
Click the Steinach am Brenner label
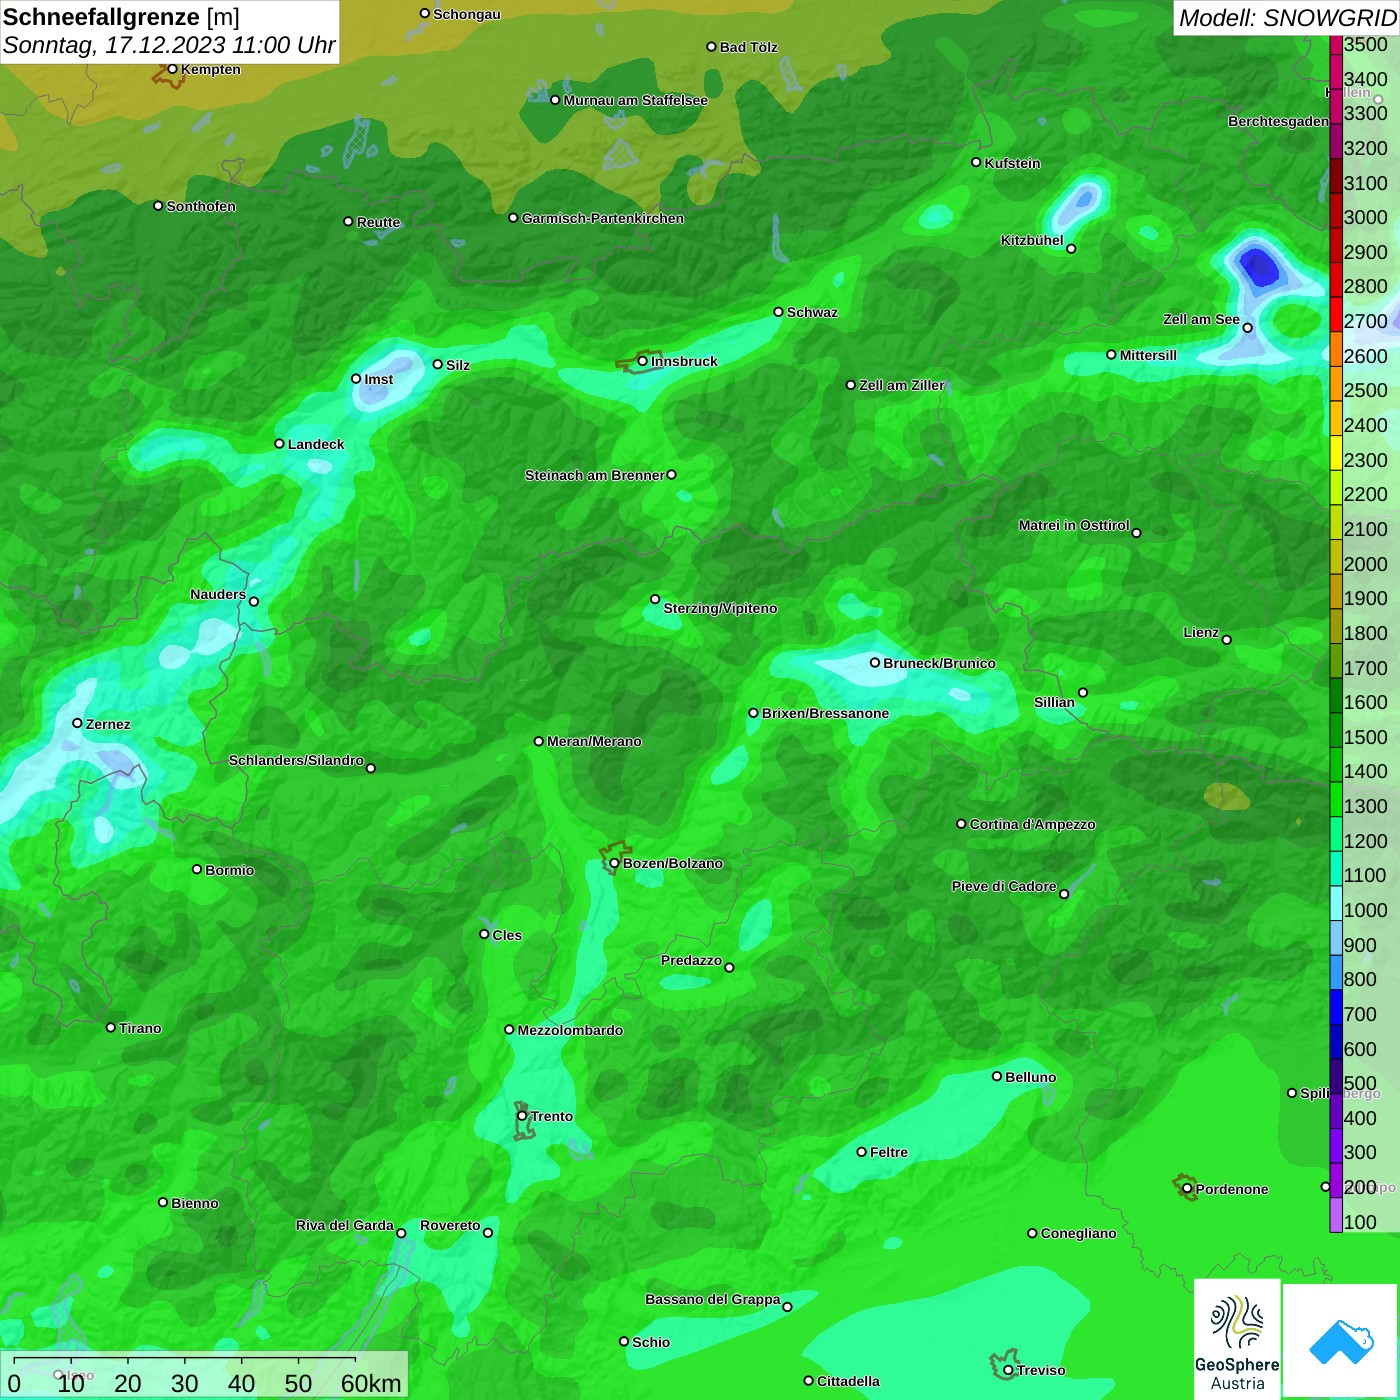point(594,475)
